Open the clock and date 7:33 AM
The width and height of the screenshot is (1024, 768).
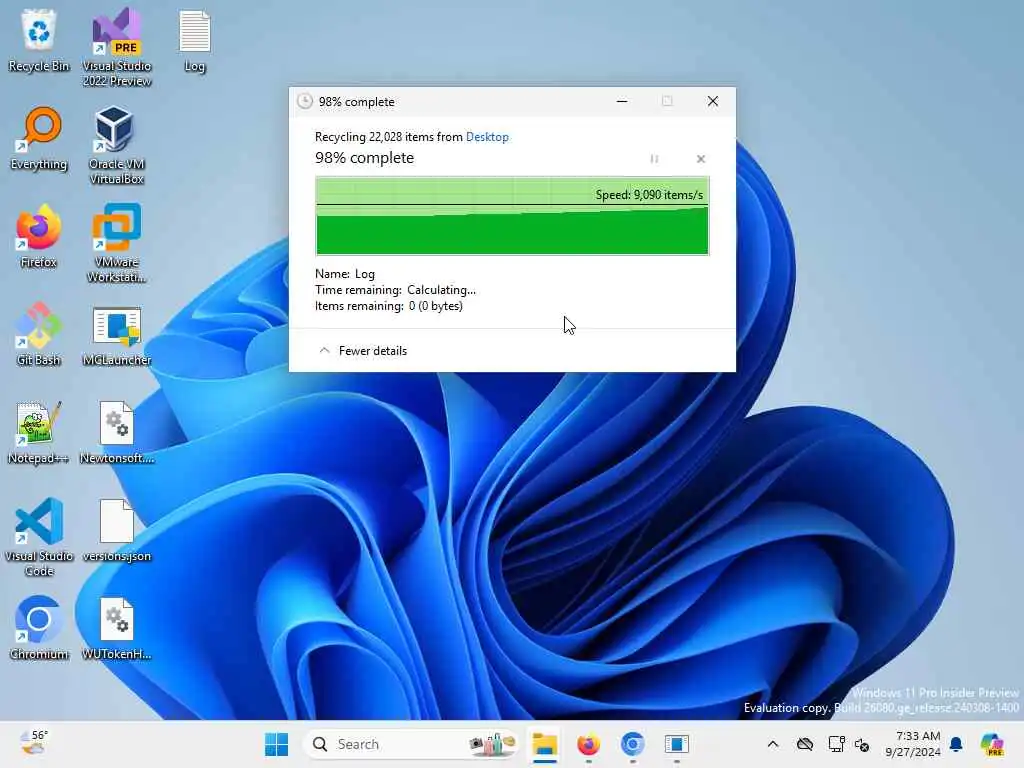912,744
